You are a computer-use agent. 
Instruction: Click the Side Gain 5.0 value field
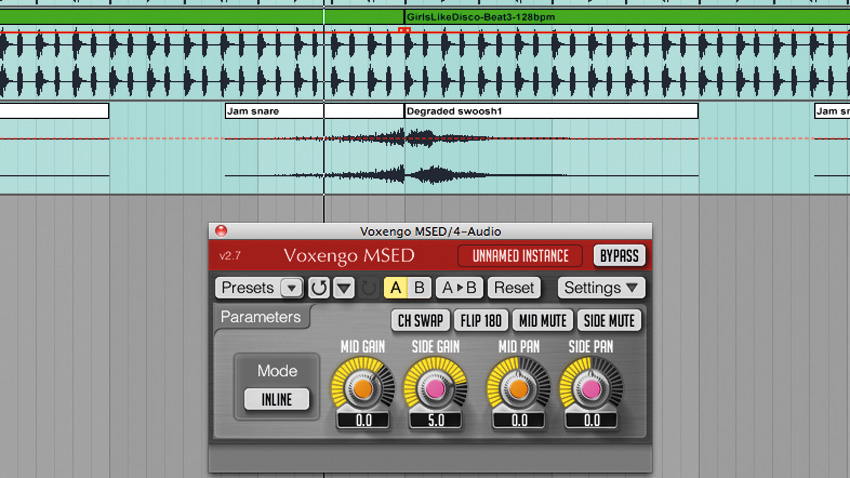436,420
